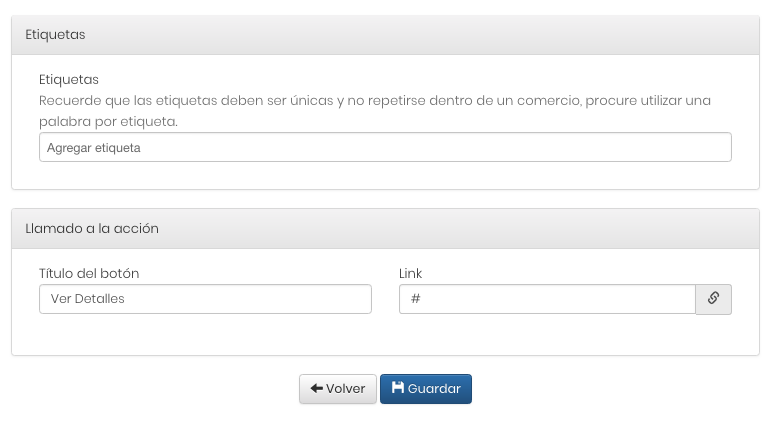Click the word 'Guardar' on save button

point(434,389)
